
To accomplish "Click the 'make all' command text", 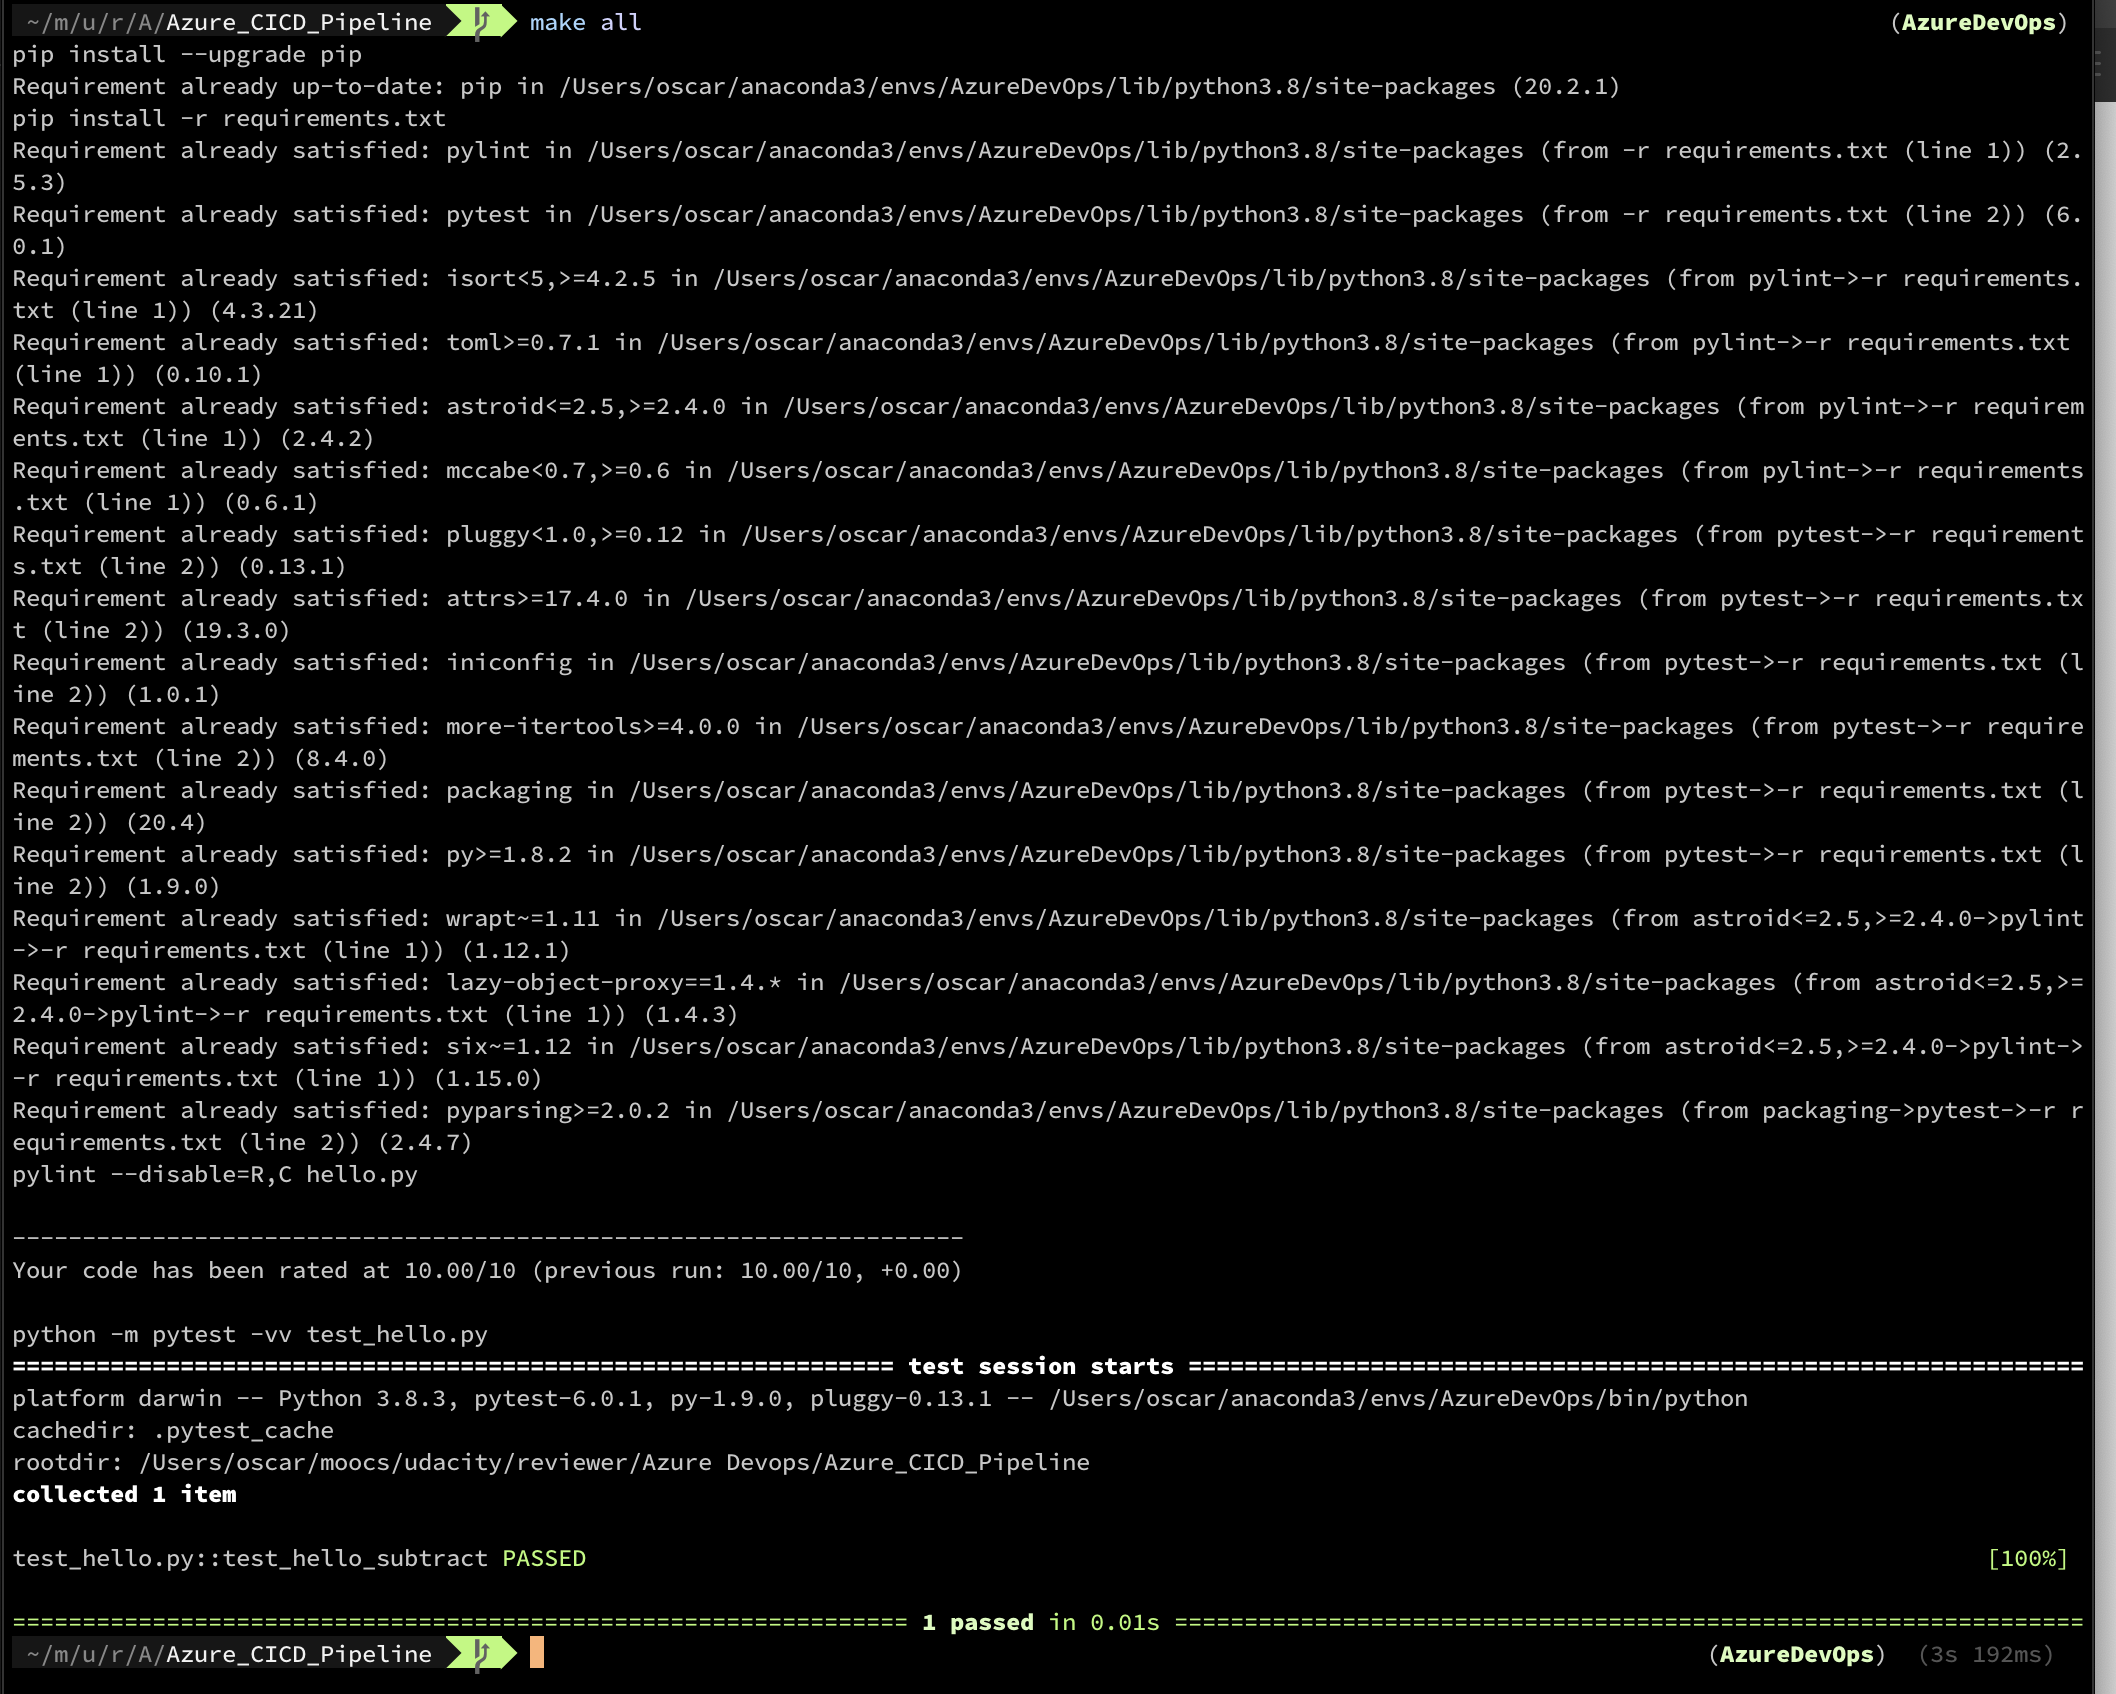I will click(585, 22).
